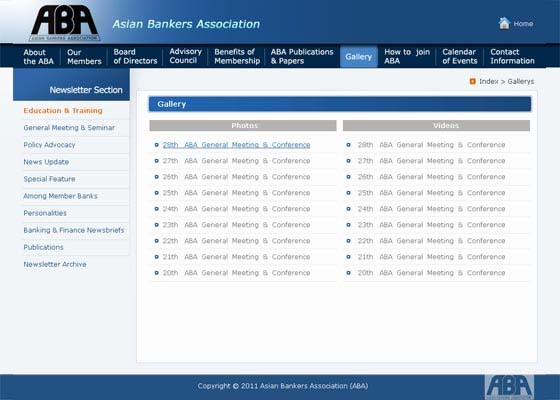Open 26th ABA General Meeting photos
This screenshot has height=400, width=560.
[x=236, y=177]
